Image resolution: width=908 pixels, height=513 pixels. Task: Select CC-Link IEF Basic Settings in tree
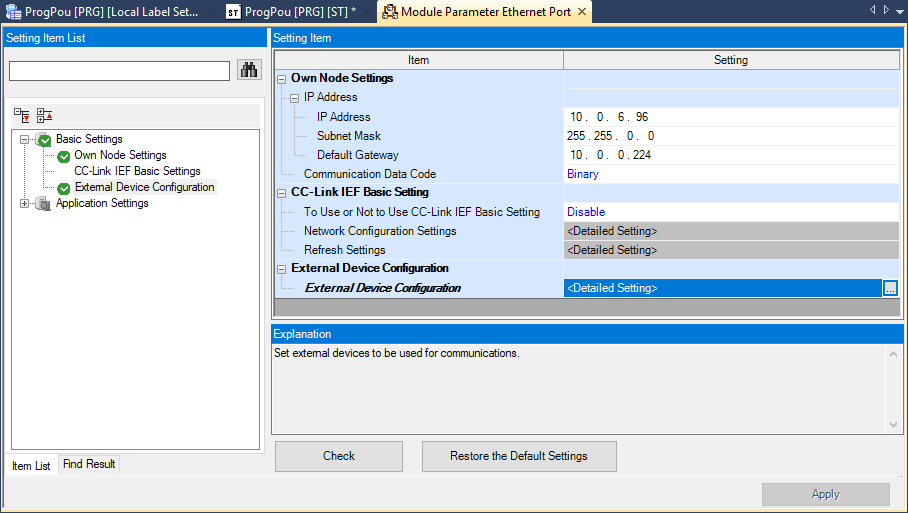coord(137,171)
